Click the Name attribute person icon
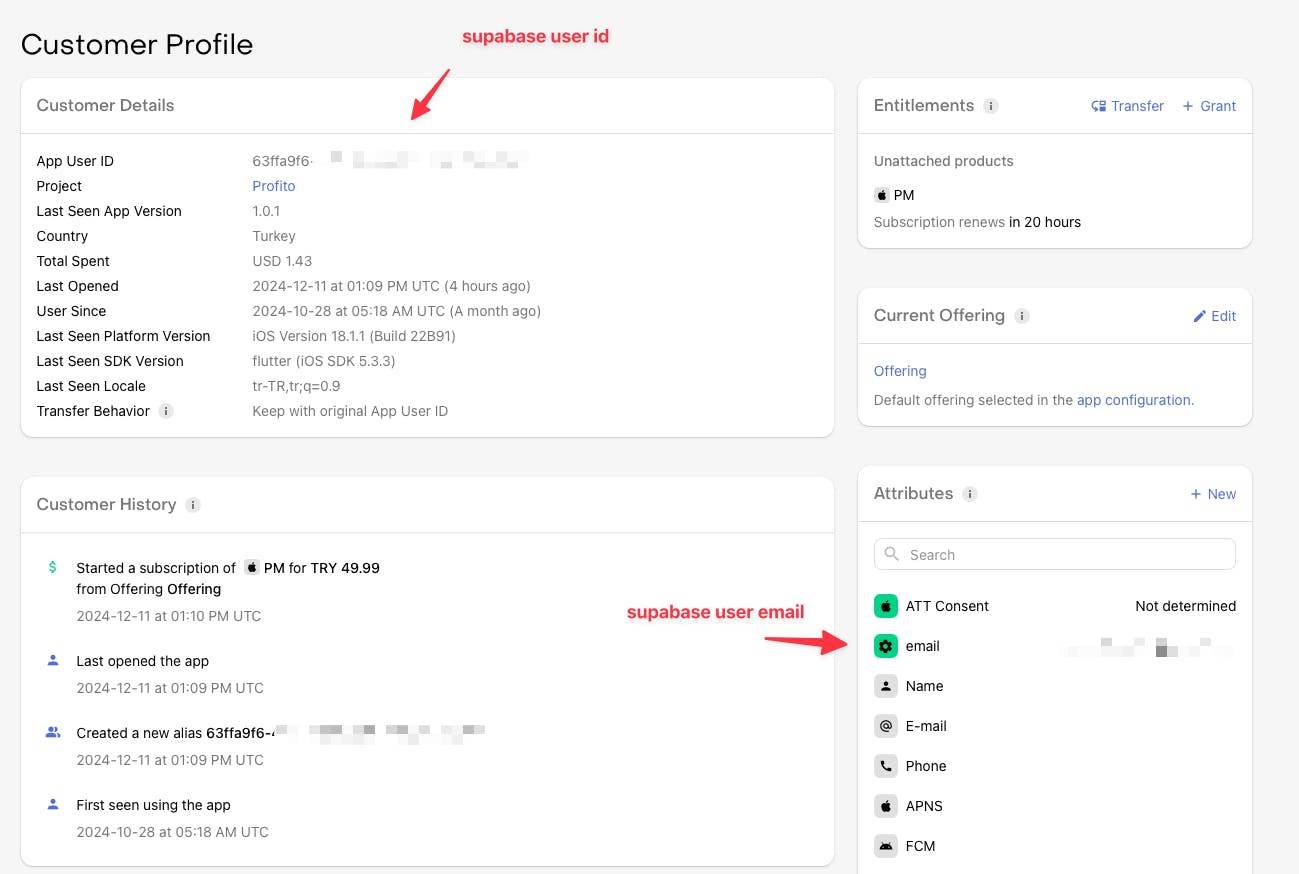 [x=885, y=686]
